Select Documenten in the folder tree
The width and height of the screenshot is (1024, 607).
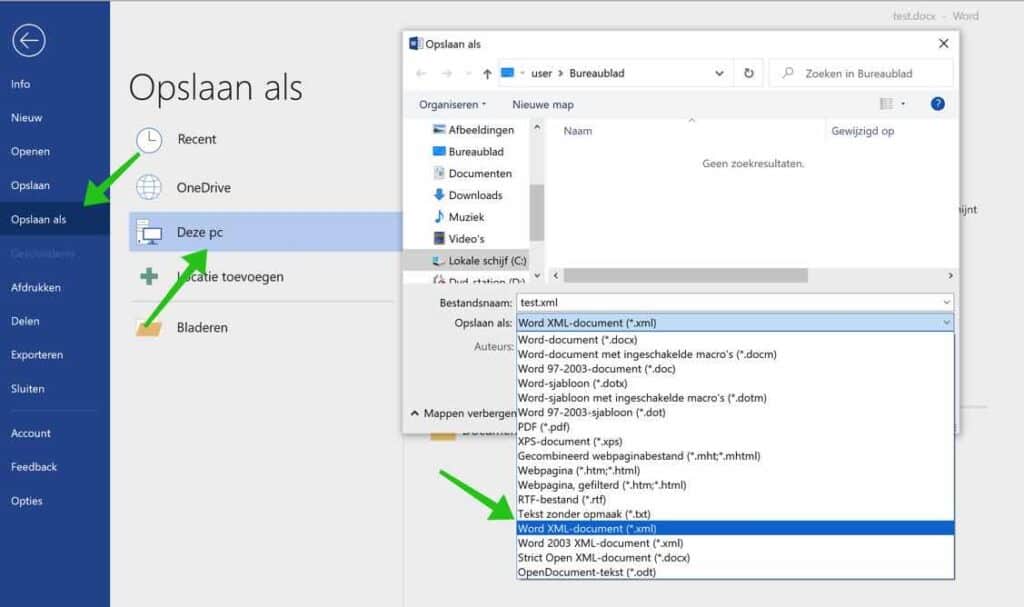tap(473, 173)
